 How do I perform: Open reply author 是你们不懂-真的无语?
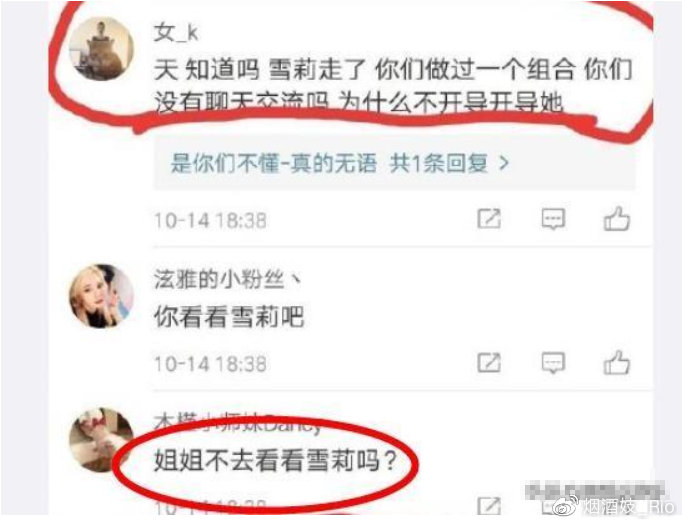[x=273, y=164]
